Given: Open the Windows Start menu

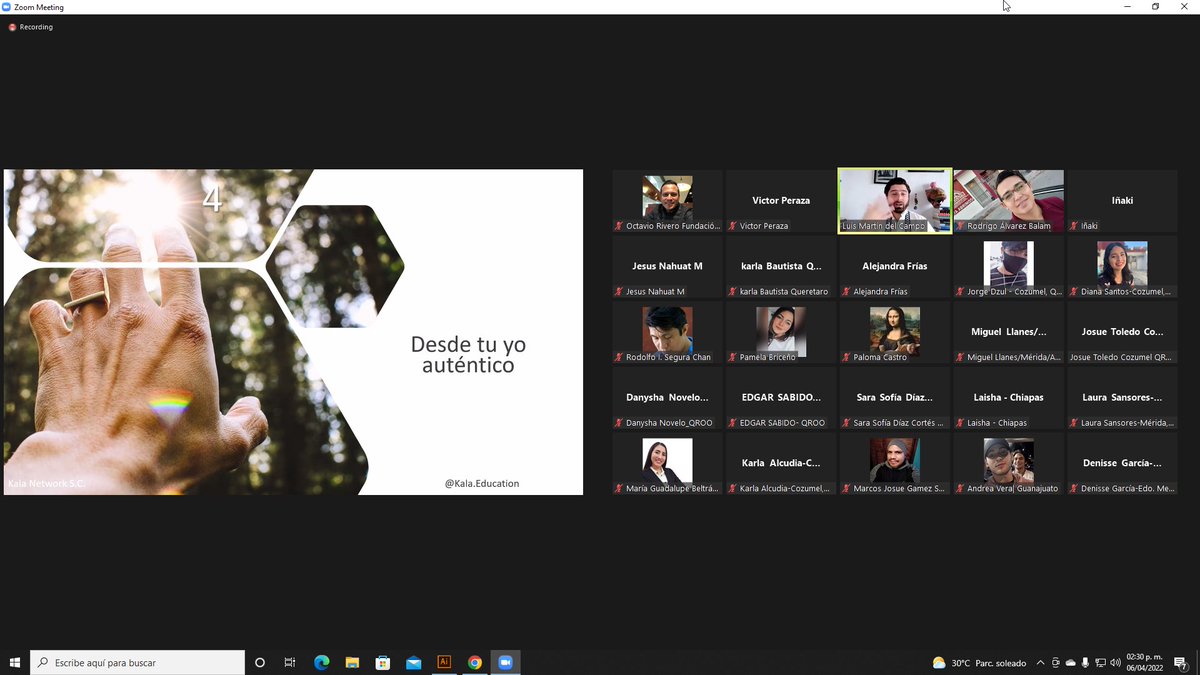Looking at the screenshot, I should 15,662.
